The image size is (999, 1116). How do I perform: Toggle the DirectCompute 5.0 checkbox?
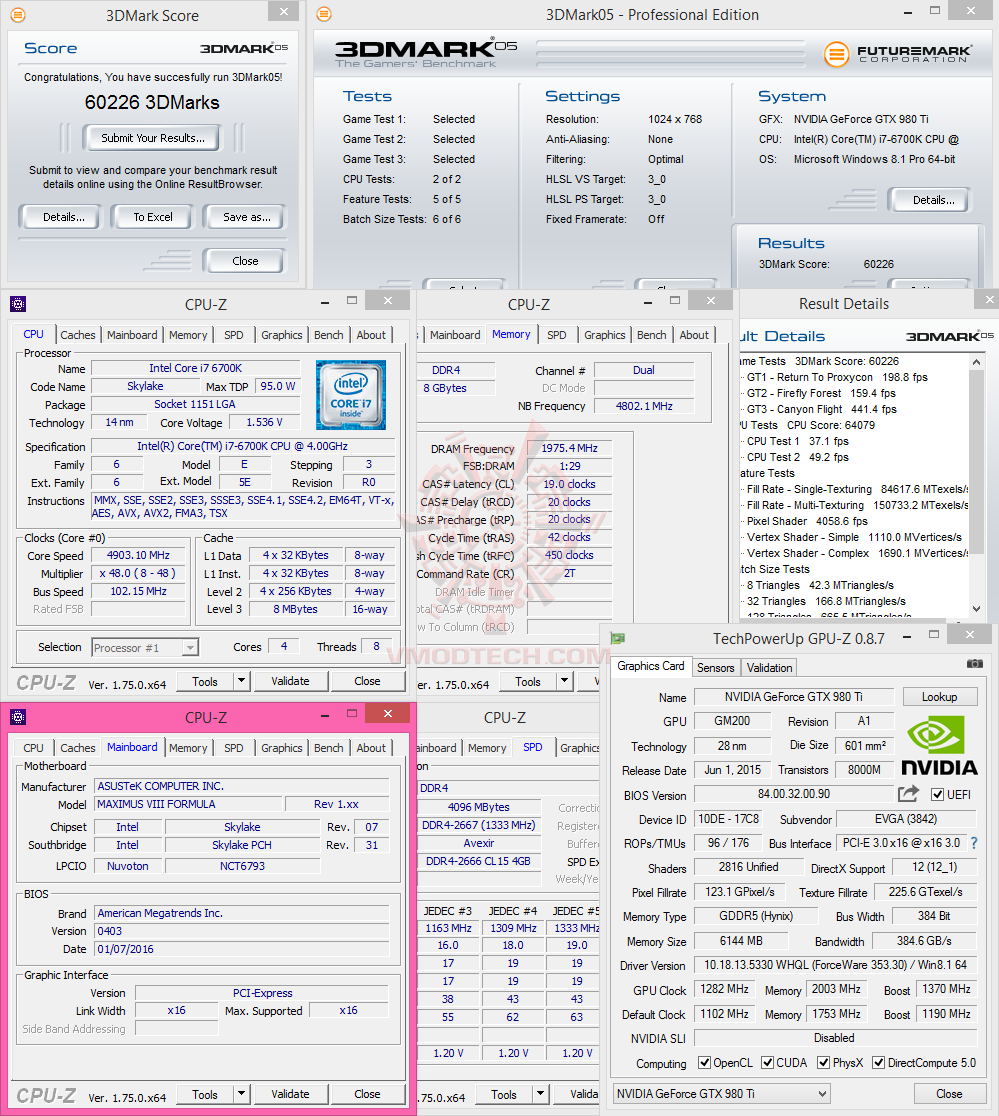tap(879, 1063)
